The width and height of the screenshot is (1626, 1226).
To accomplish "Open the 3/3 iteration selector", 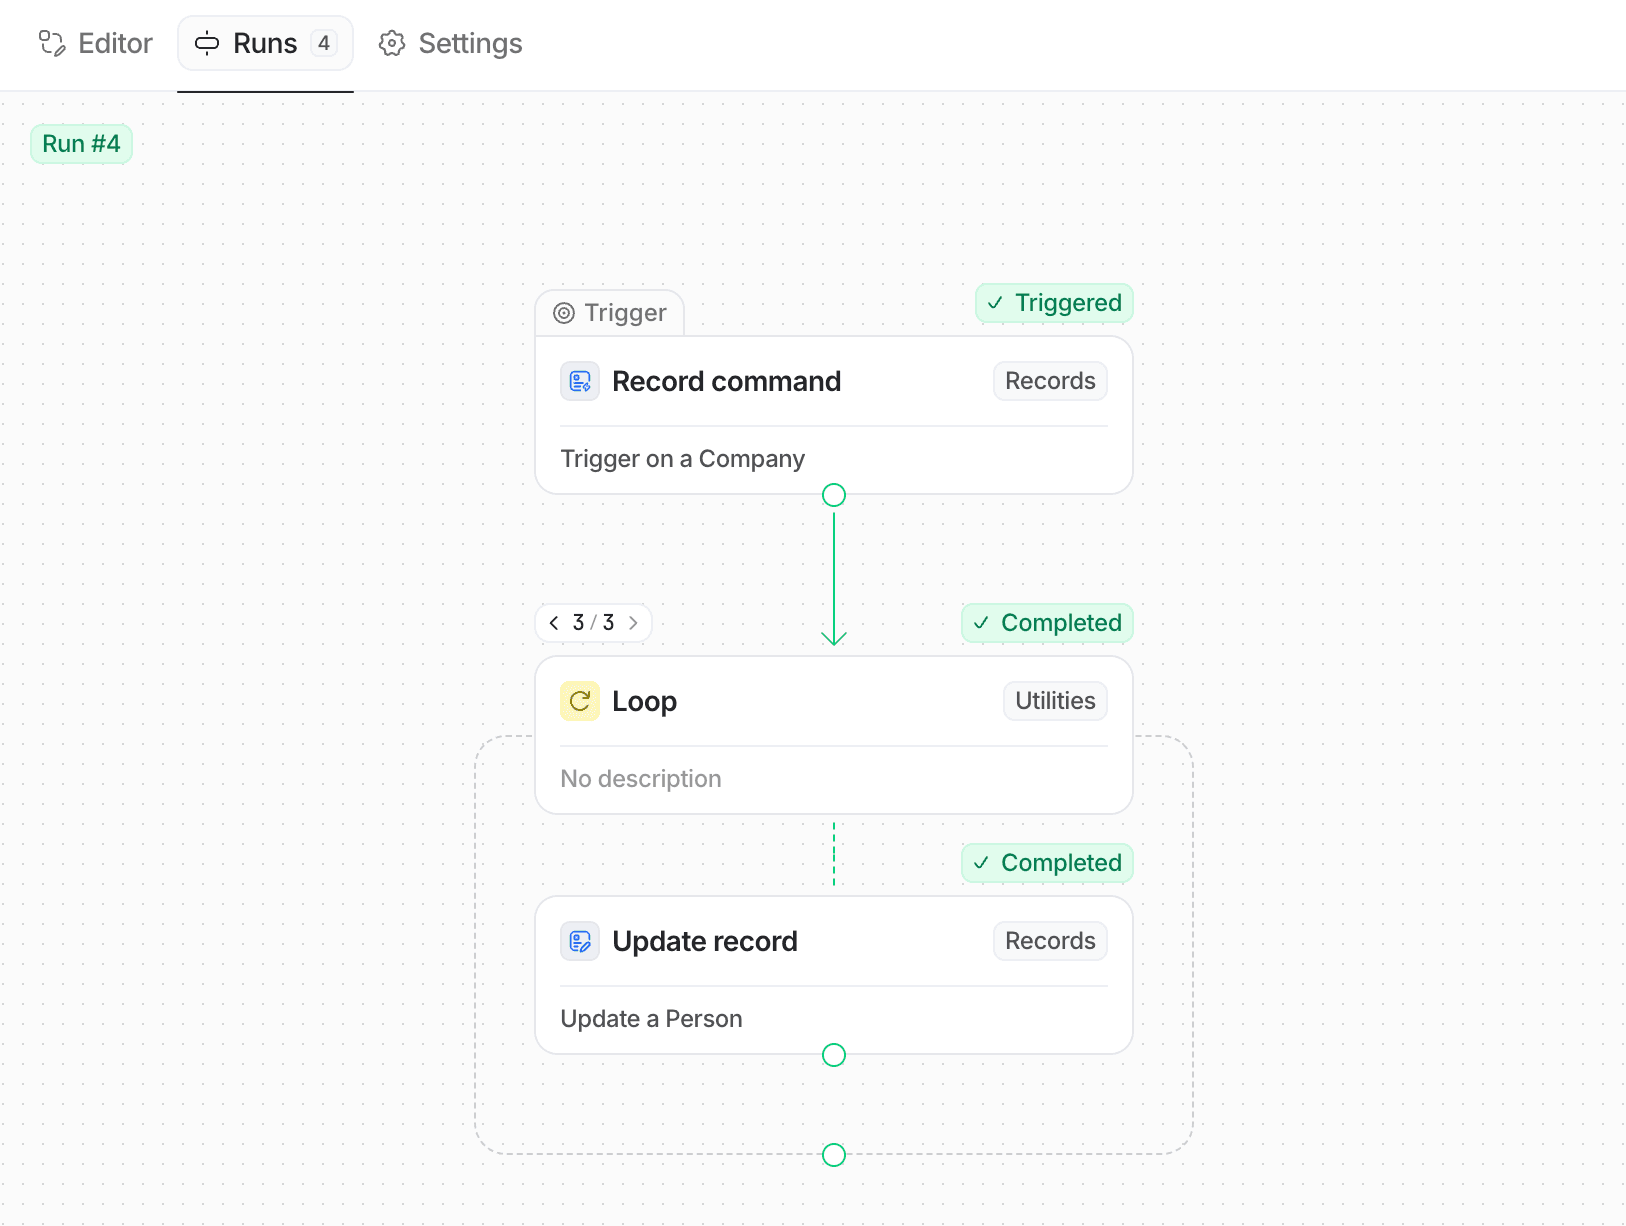I will pos(593,622).
